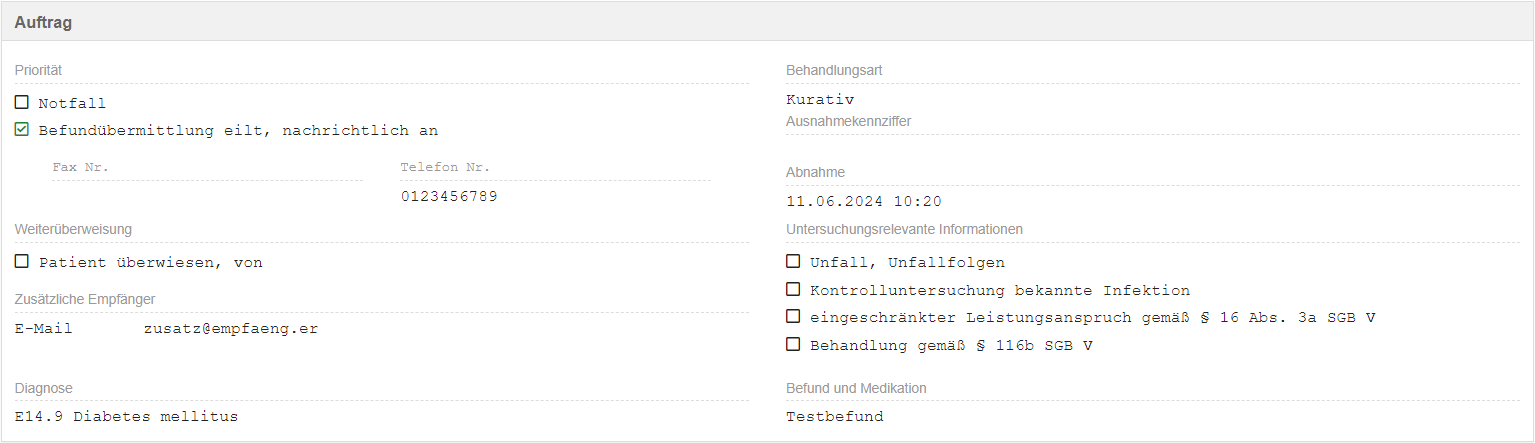Click the Ausnahmekennziffer label
The height and width of the screenshot is (443, 1535).
coord(848,121)
